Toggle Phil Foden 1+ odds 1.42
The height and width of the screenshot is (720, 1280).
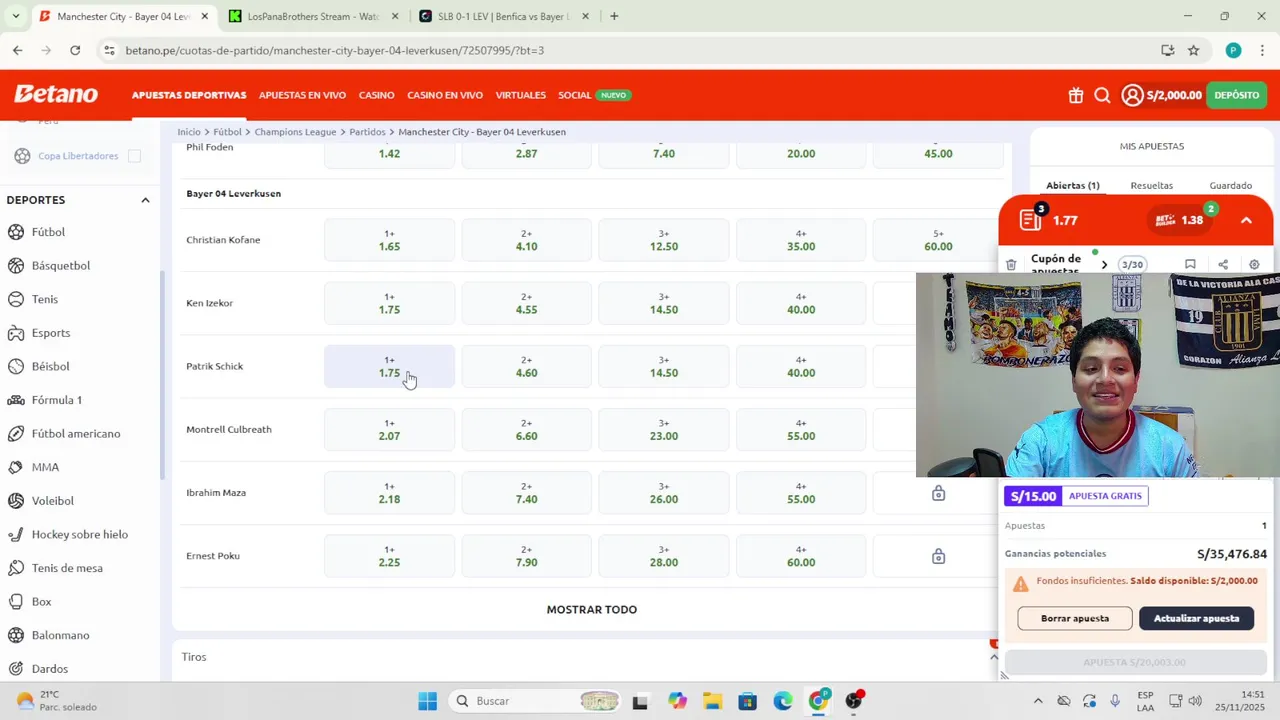[x=389, y=152]
